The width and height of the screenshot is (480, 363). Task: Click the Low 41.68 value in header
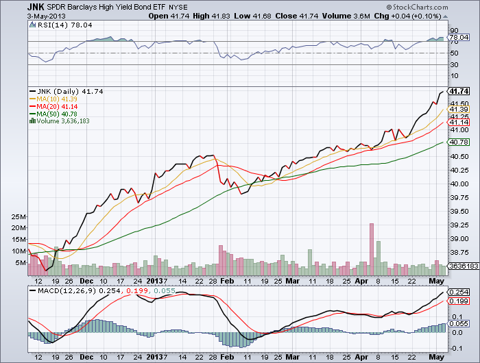[252, 16]
